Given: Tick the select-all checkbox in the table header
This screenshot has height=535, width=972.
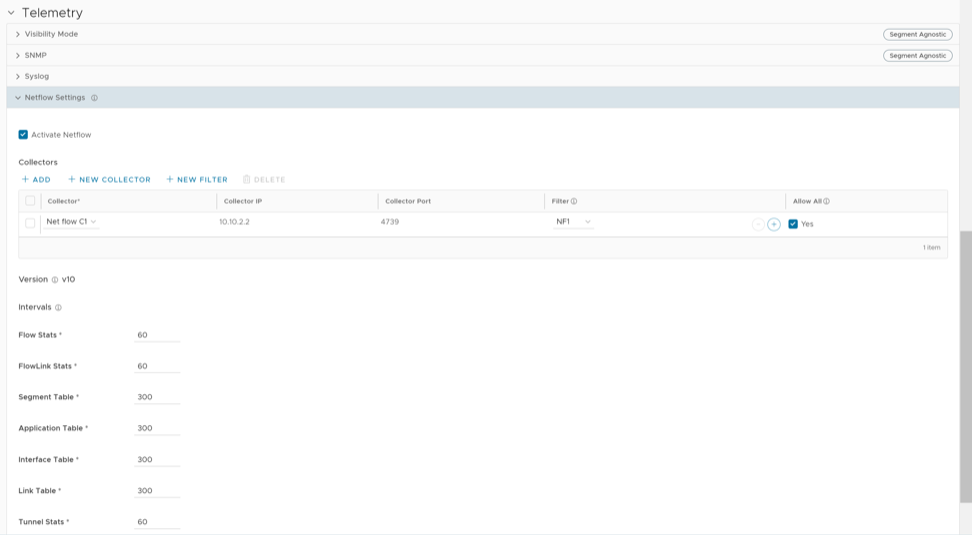Looking at the screenshot, I should pyautogui.click(x=30, y=201).
